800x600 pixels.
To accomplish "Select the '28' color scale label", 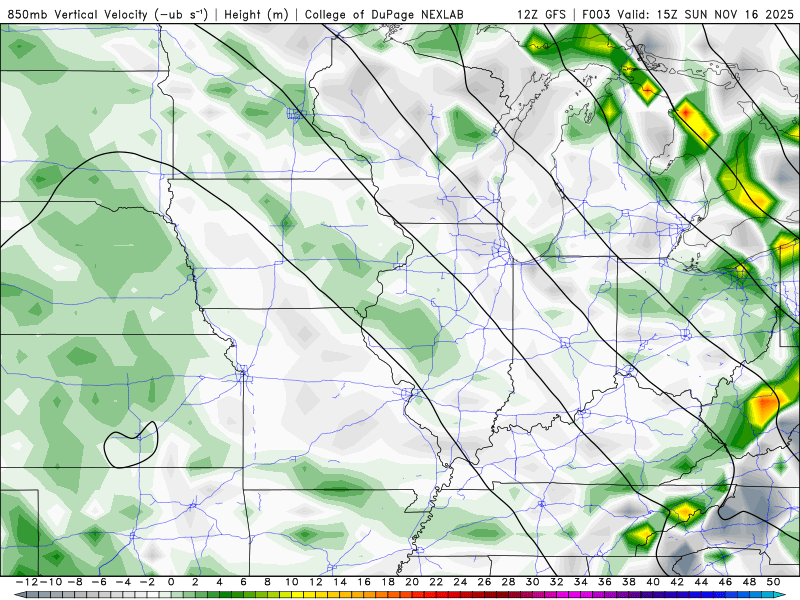I will (x=508, y=582).
